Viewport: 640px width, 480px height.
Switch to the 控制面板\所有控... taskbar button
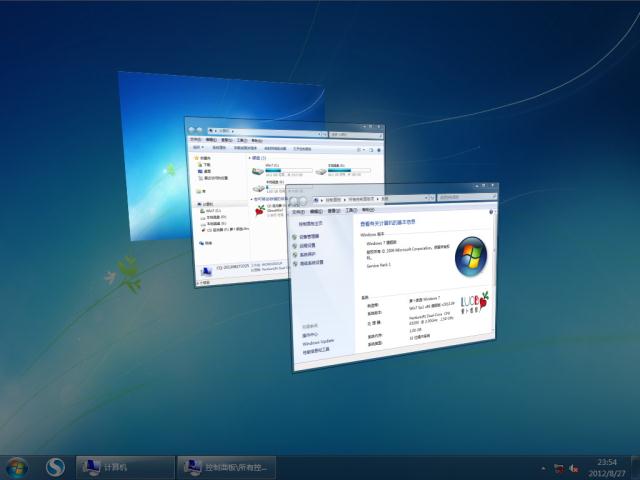coord(227,467)
